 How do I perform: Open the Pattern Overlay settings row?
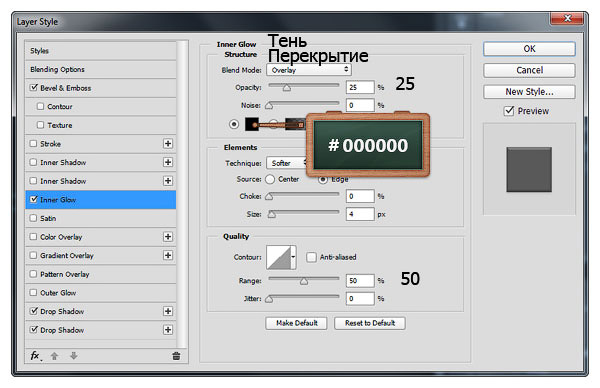pos(101,274)
